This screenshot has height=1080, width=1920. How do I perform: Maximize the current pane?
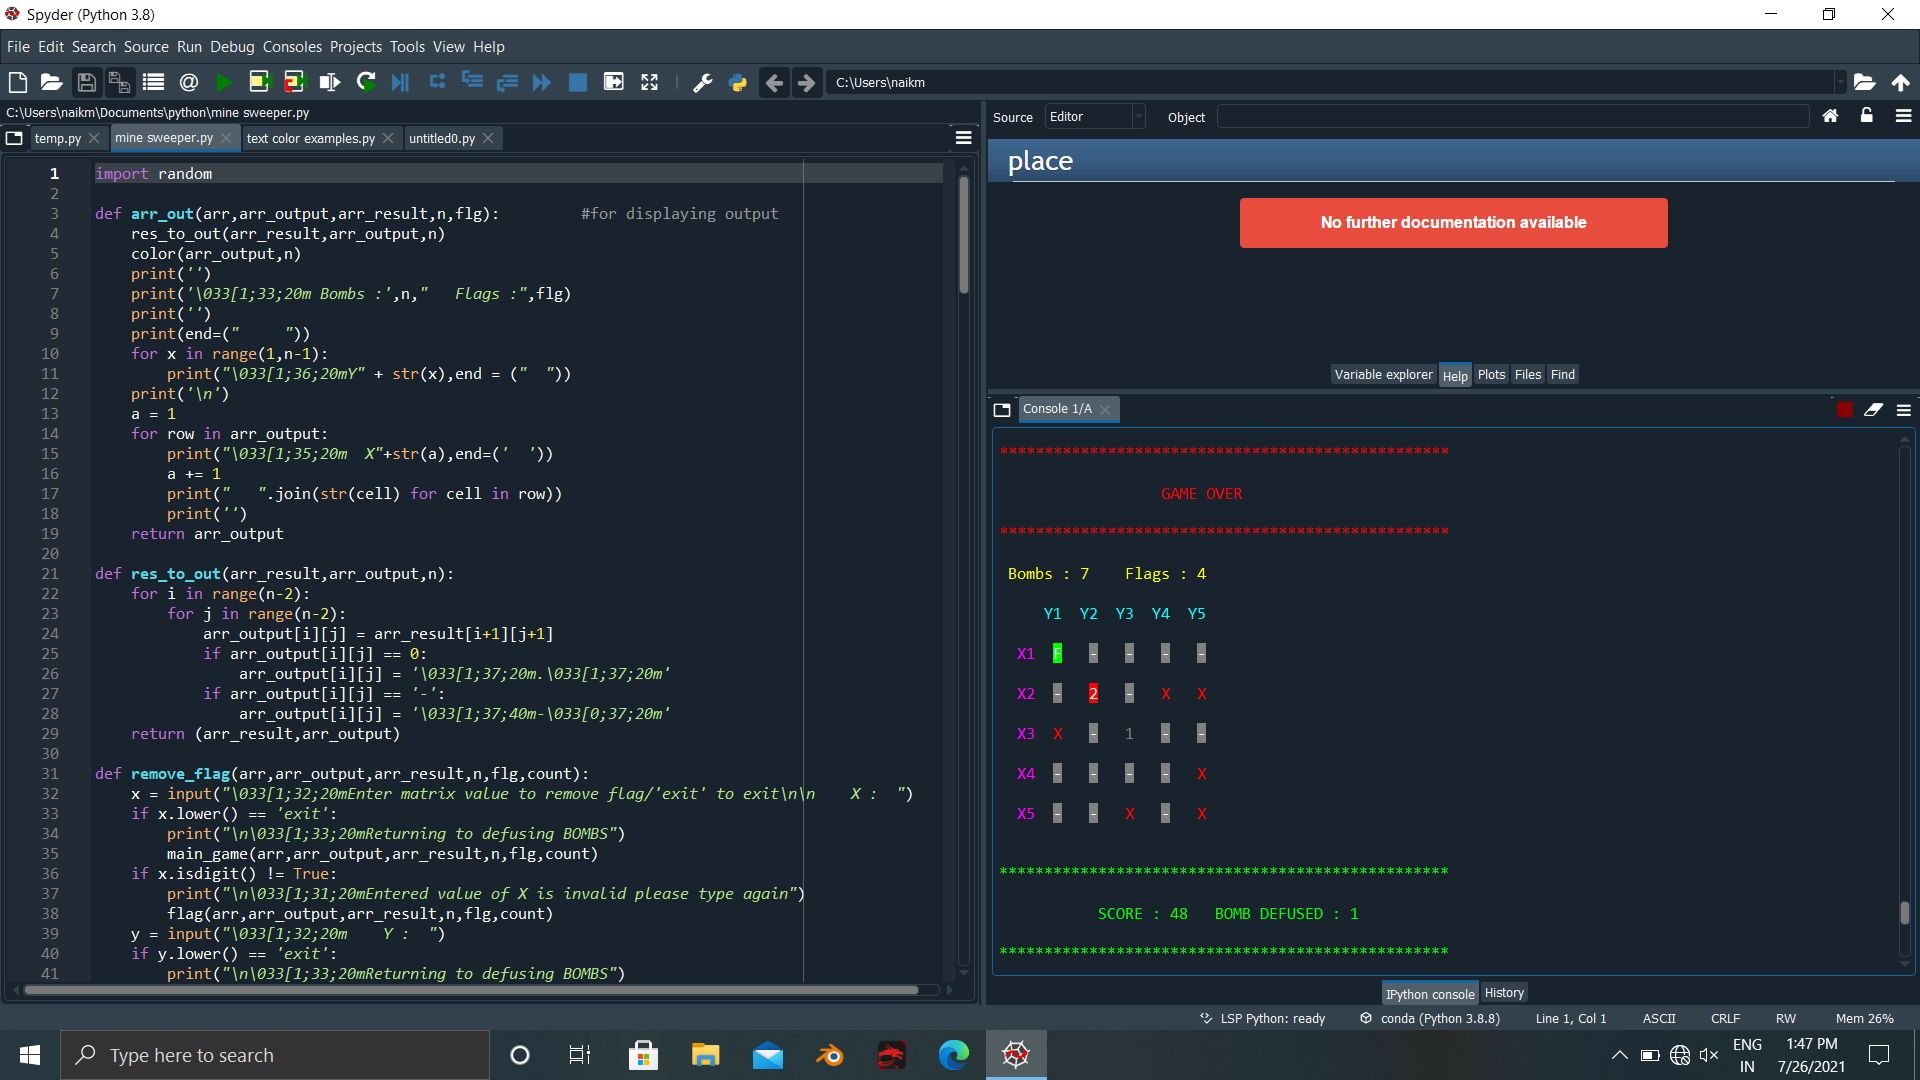pyautogui.click(x=649, y=82)
